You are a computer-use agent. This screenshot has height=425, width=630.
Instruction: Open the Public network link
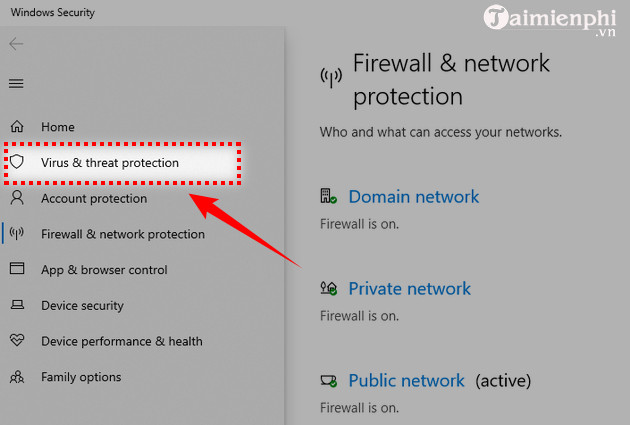click(x=406, y=381)
